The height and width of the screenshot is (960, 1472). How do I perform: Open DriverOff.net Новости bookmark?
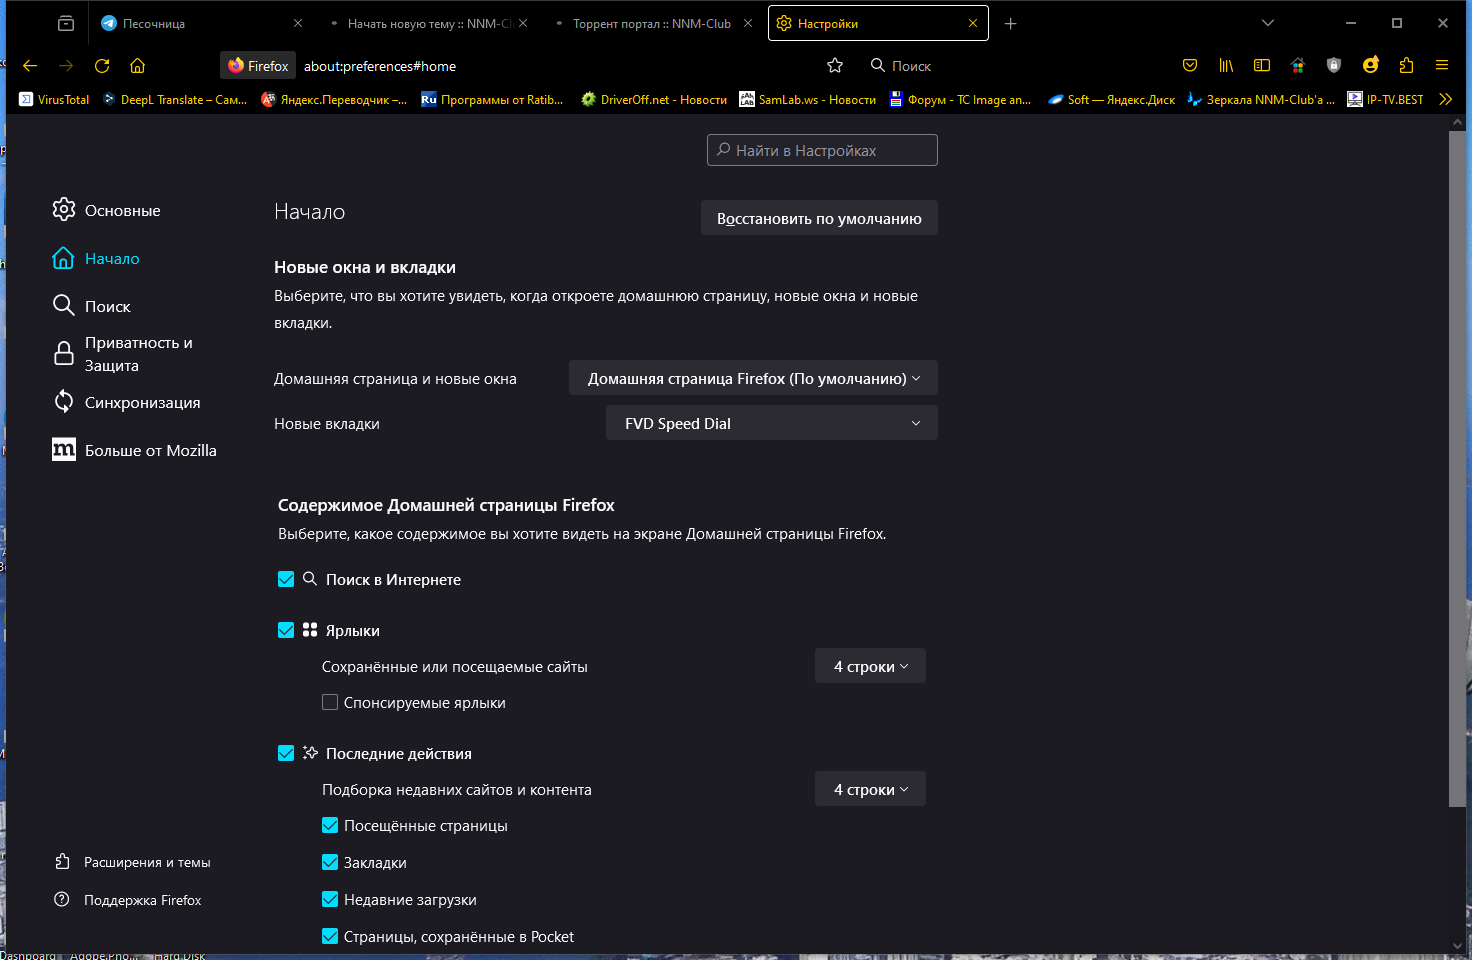pyautogui.click(x=654, y=99)
